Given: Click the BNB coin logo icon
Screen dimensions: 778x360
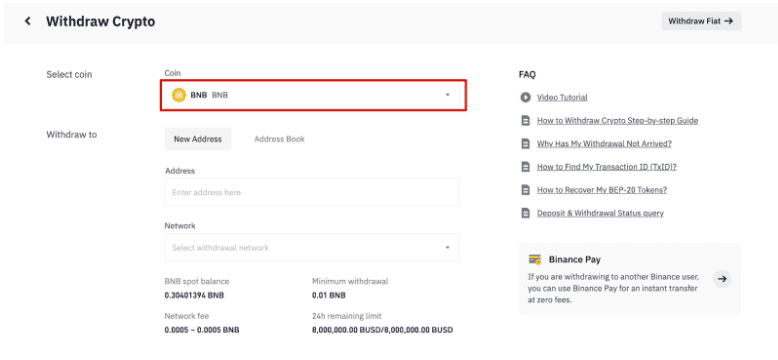Looking at the screenshot, I should click(179, 95).
